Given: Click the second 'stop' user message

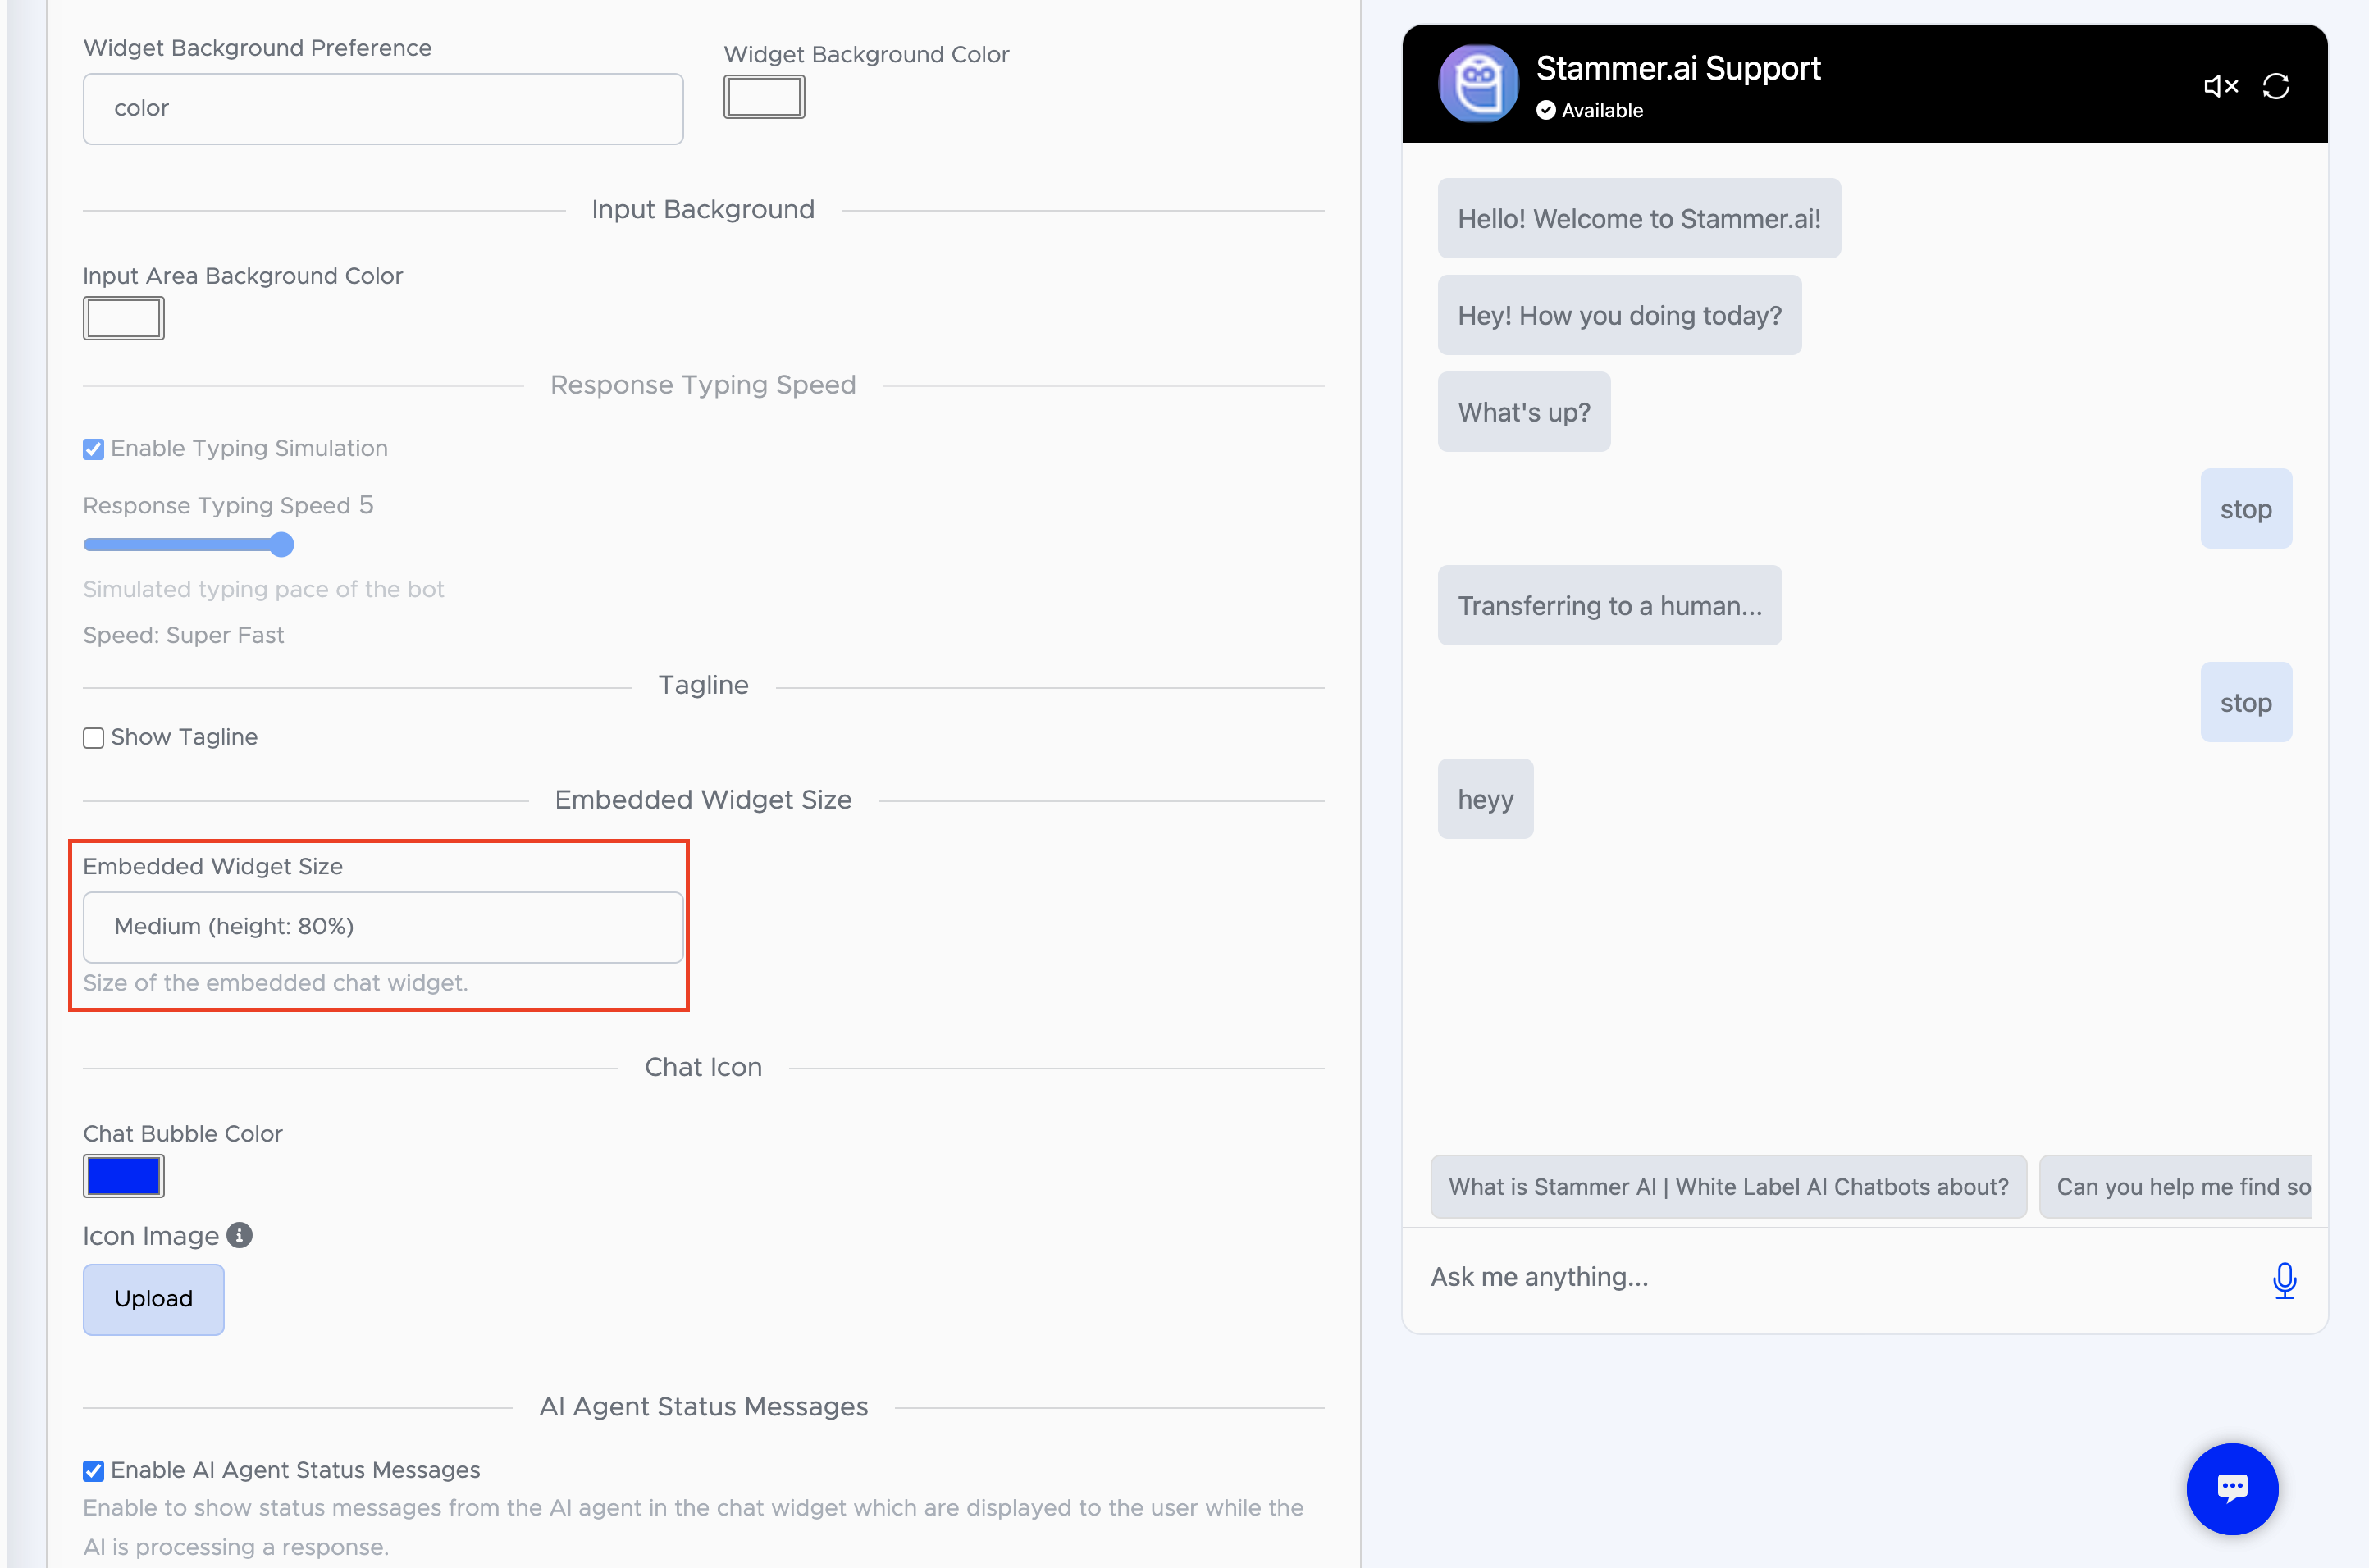Looking at the screenshot, I should click(x=2246, y=702).
